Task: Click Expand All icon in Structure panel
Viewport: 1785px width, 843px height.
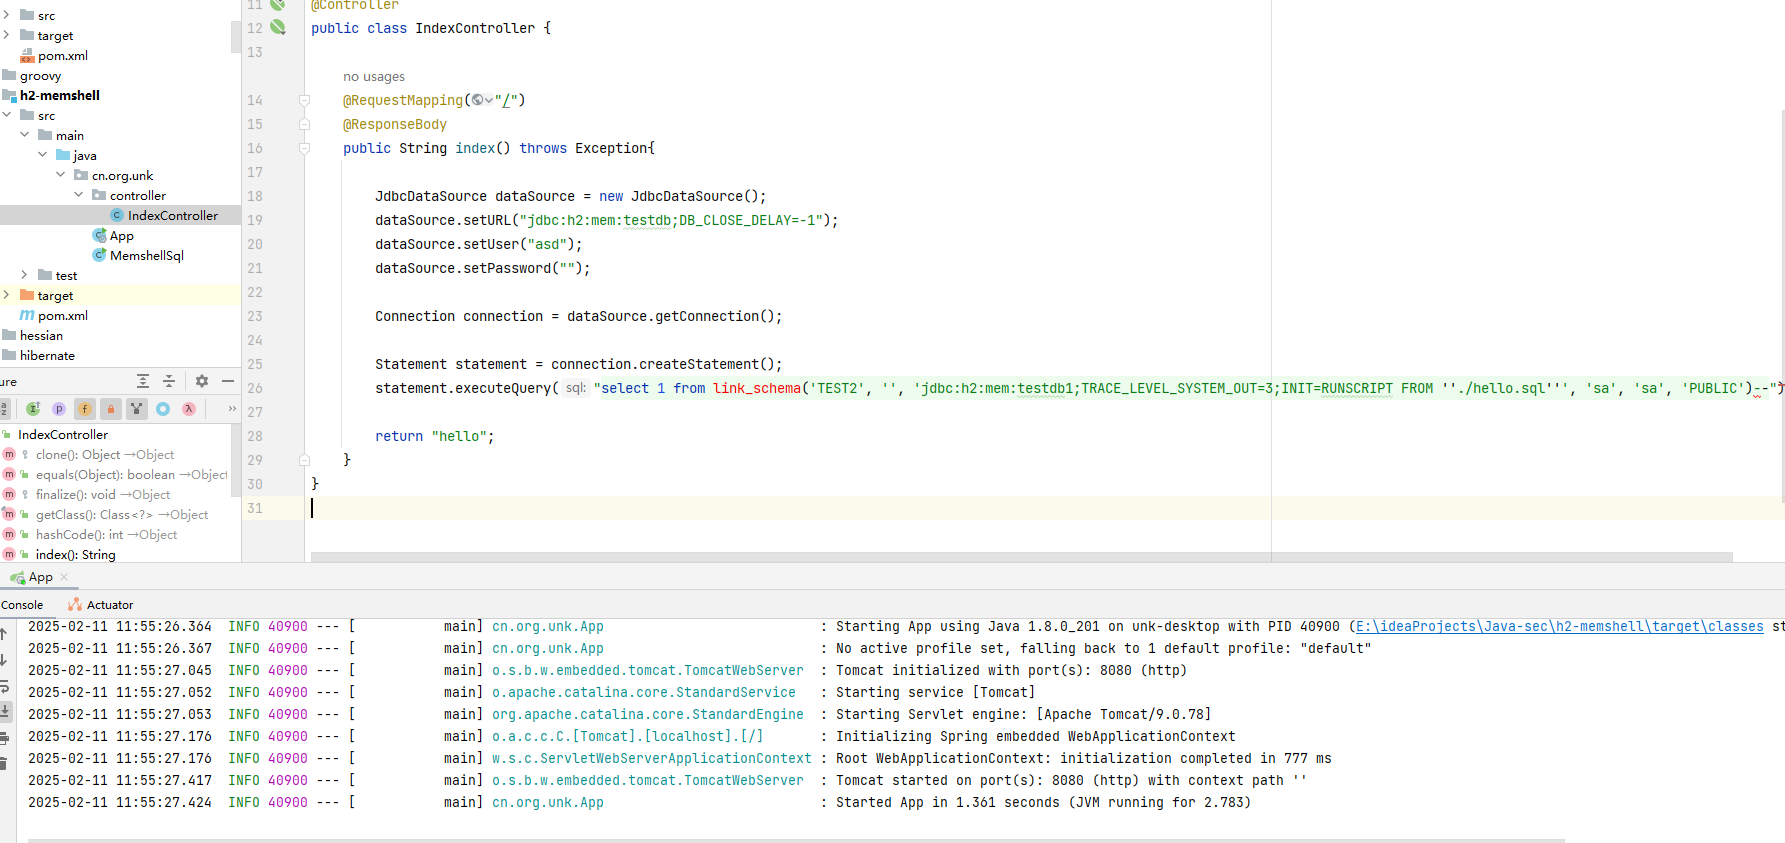Action: 143,381
